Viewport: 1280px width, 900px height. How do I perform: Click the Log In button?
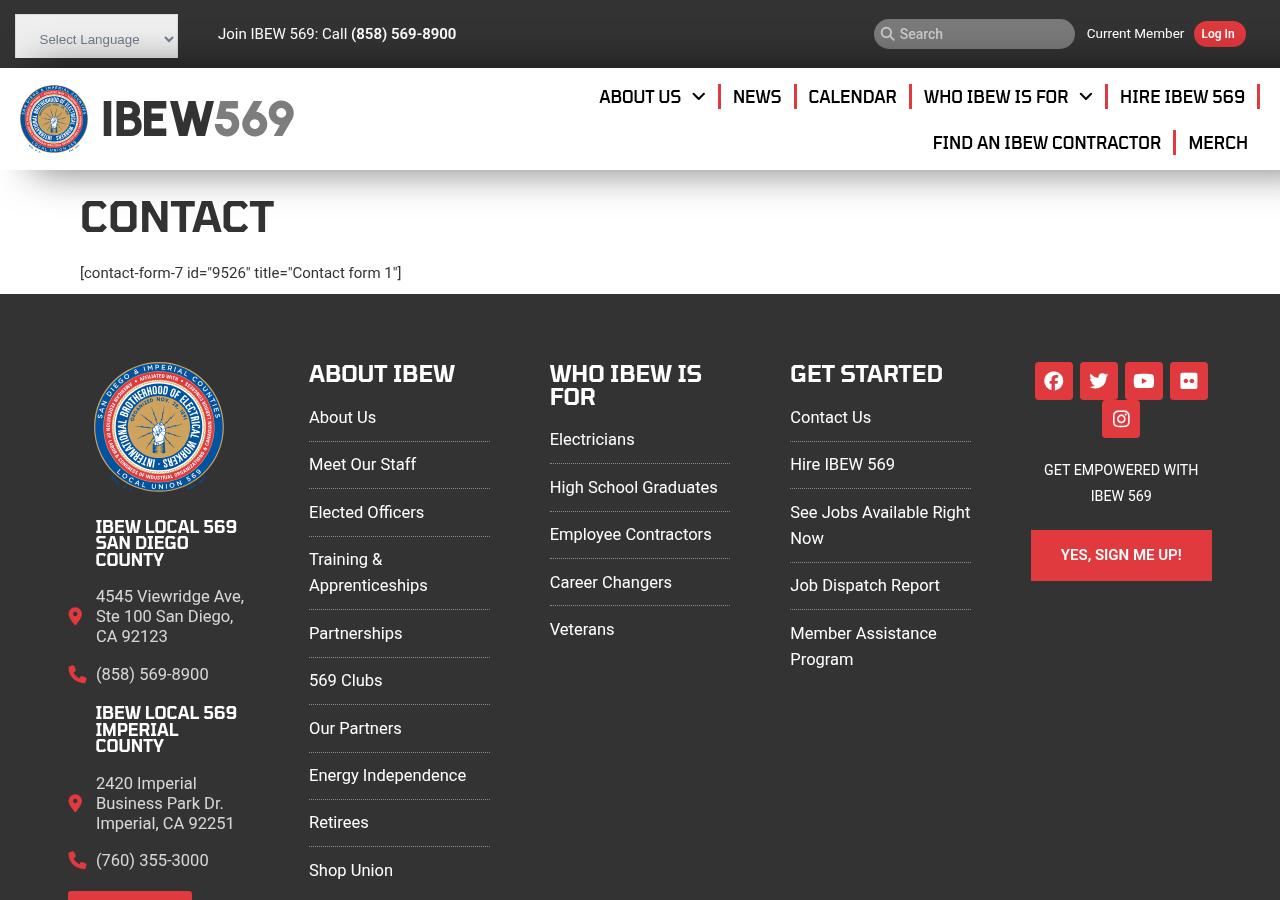click(x=1219, y=34)
